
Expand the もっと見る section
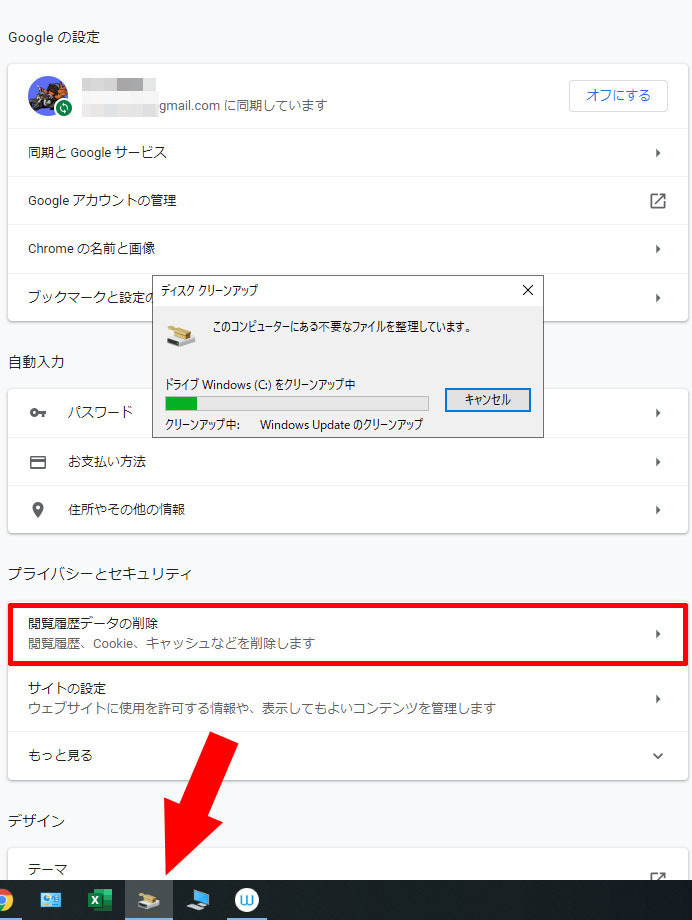(347, 756)
